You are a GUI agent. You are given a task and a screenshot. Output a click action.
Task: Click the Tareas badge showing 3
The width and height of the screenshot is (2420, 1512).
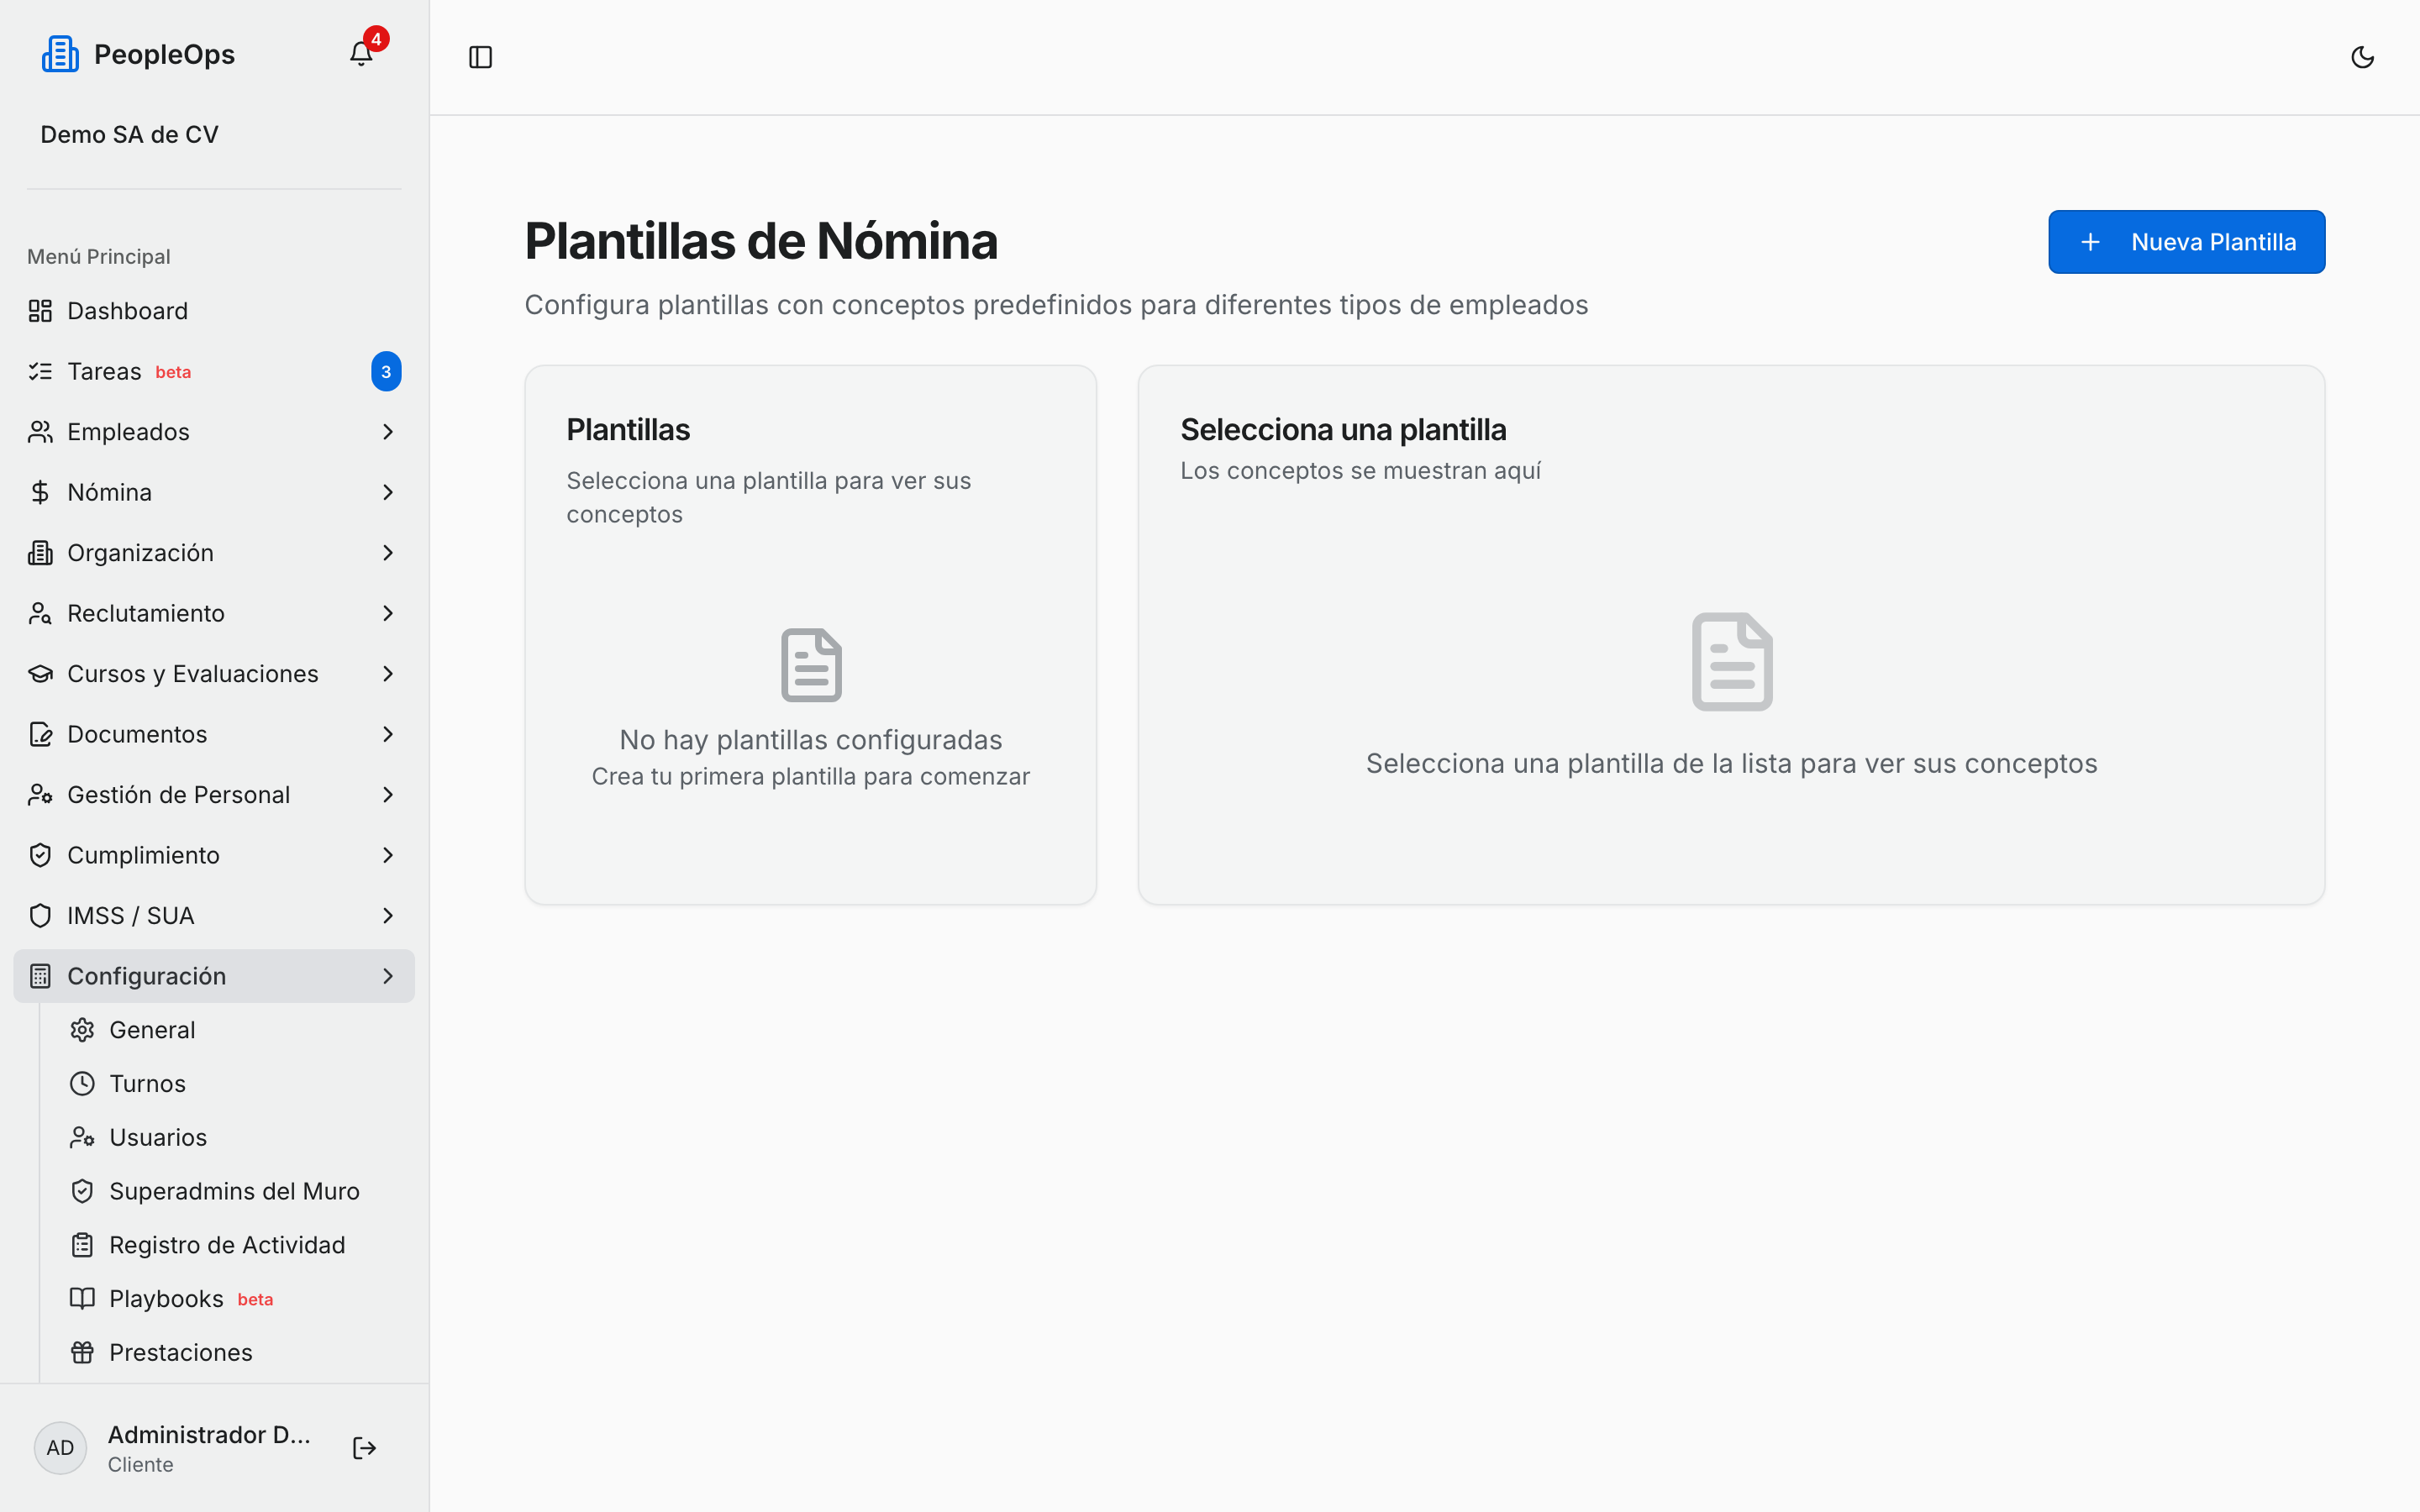[386, 371]
